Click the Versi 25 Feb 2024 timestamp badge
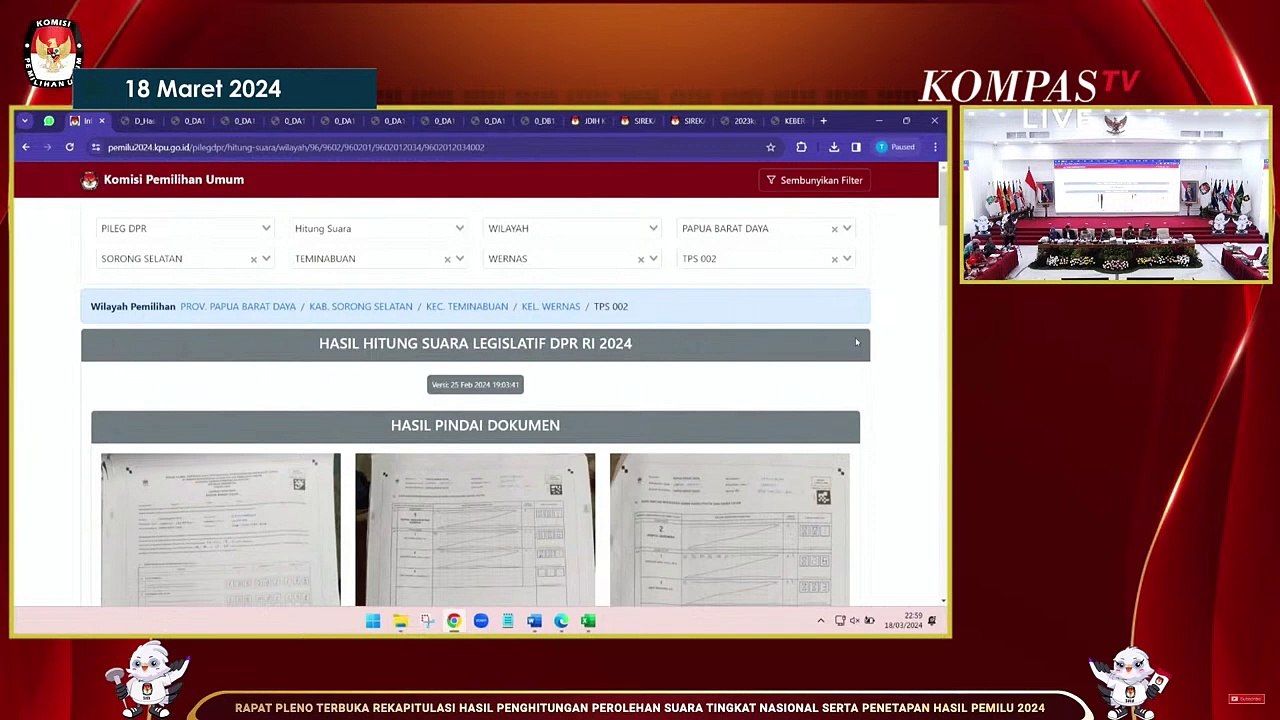The image size is (1280, 720). (x=475, y=385)
